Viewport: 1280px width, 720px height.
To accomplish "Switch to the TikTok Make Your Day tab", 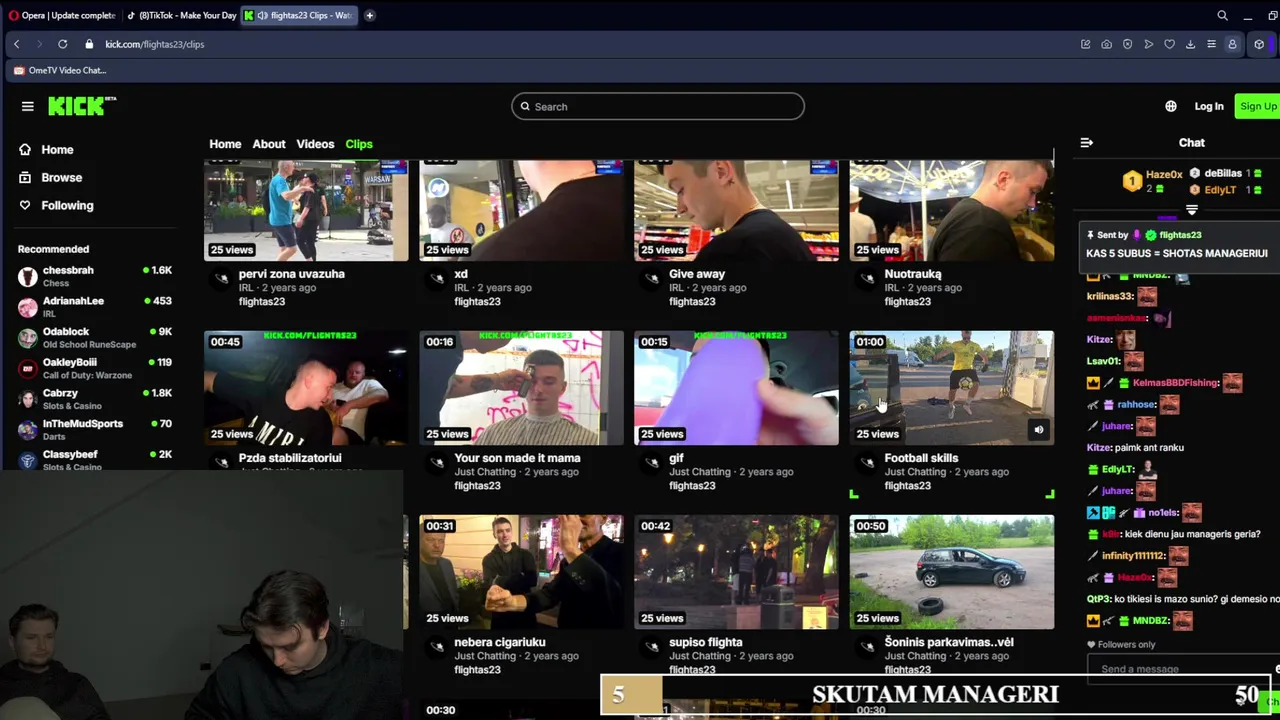I will pyautogui.click(x=181, y=15).
